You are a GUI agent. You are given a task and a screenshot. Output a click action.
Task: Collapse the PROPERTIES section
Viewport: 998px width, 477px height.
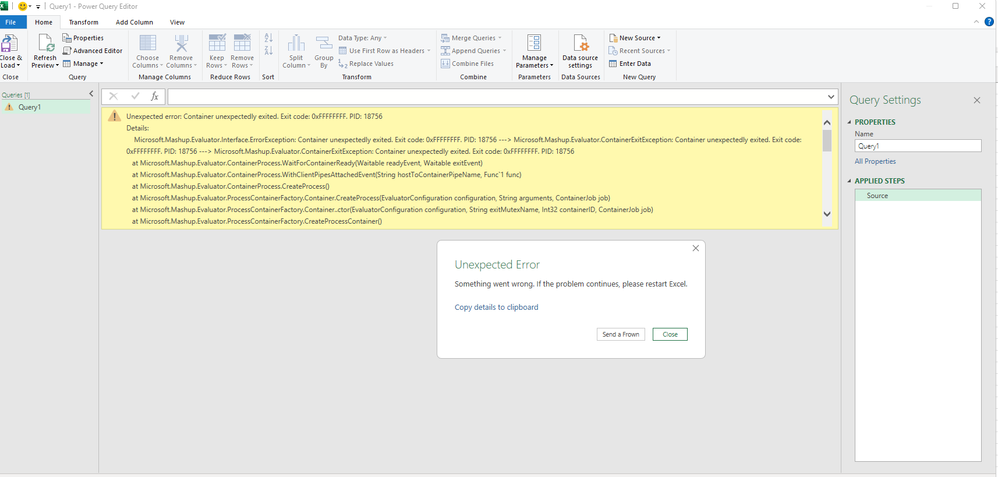pyautogui.click(x=849, y=122)
